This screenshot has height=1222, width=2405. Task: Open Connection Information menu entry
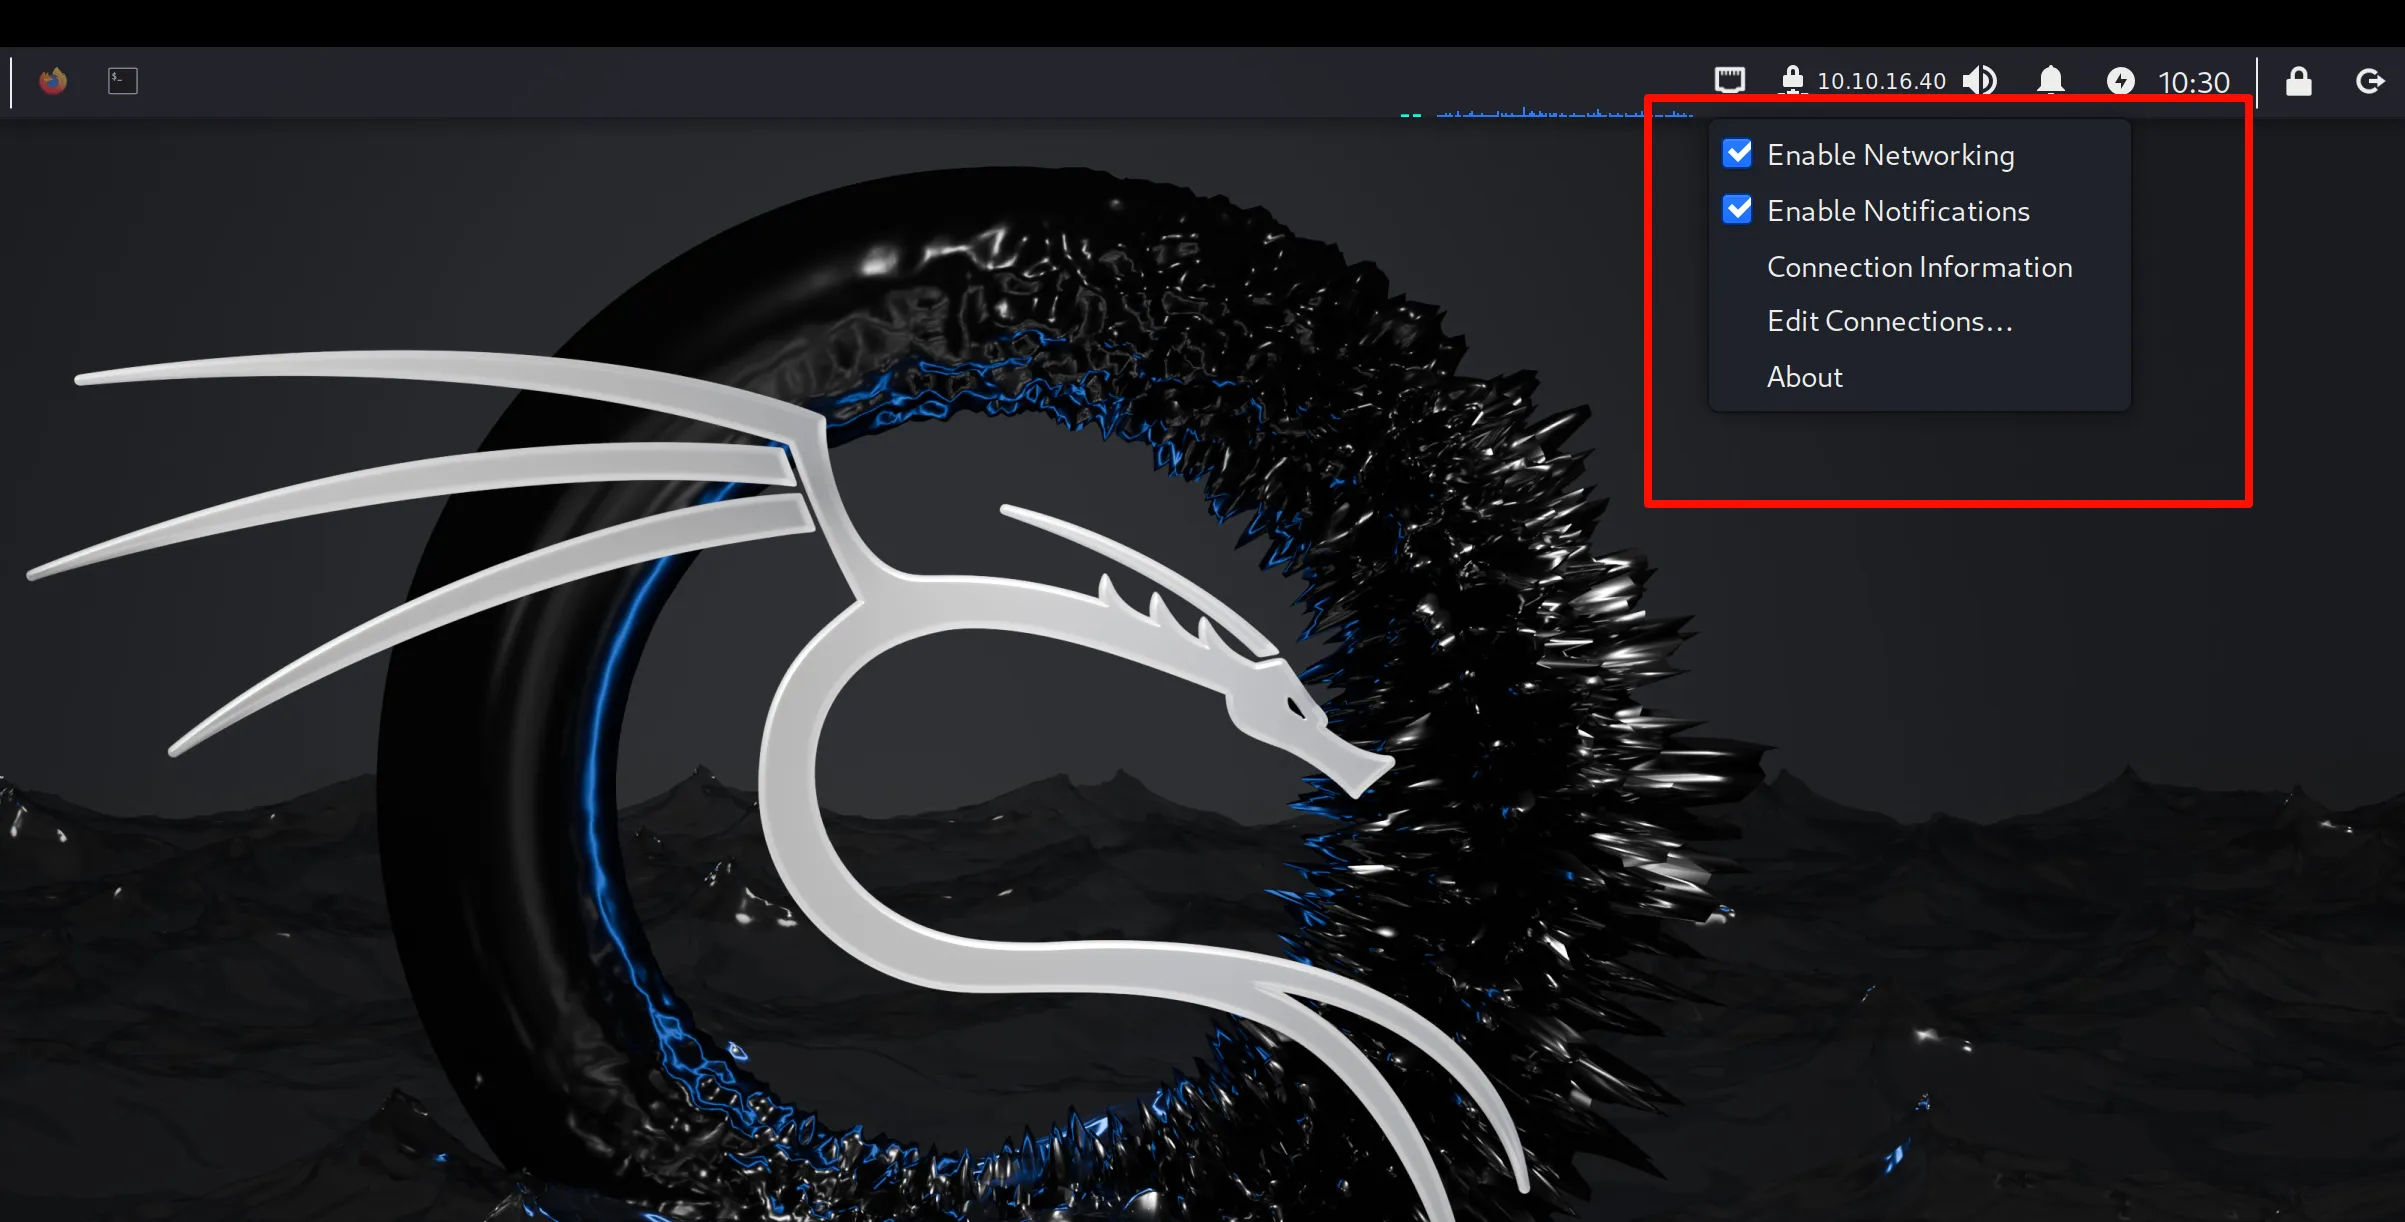tap(1919, 267)
